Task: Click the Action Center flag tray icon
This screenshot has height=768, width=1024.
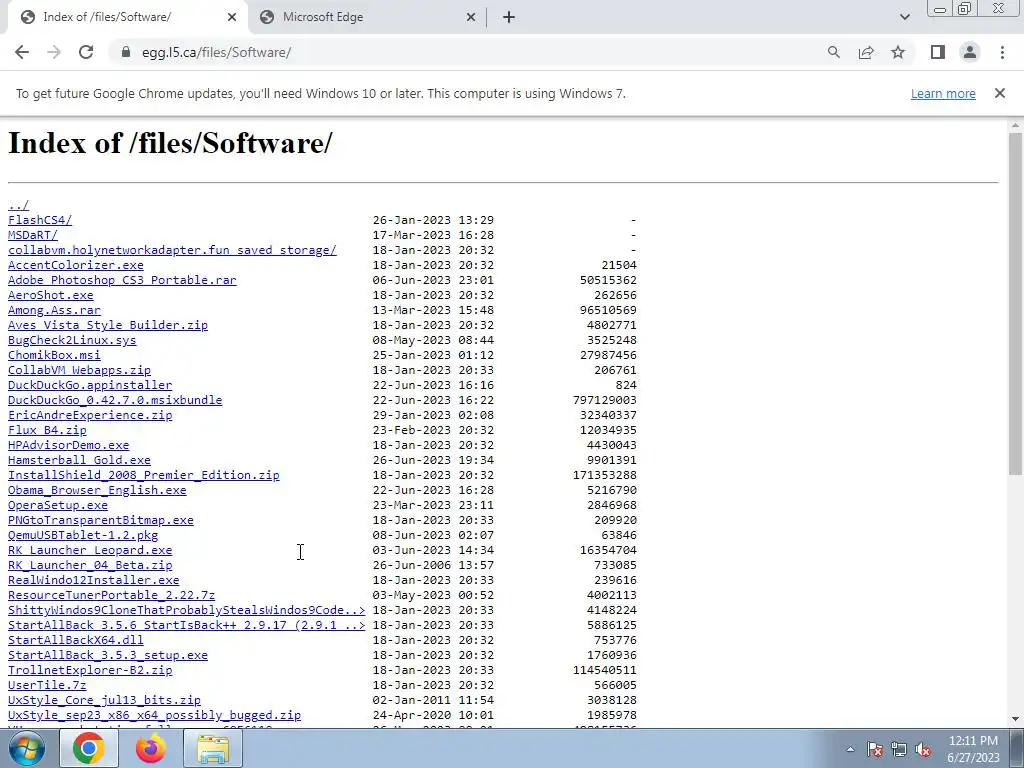Action: point(874,750)
